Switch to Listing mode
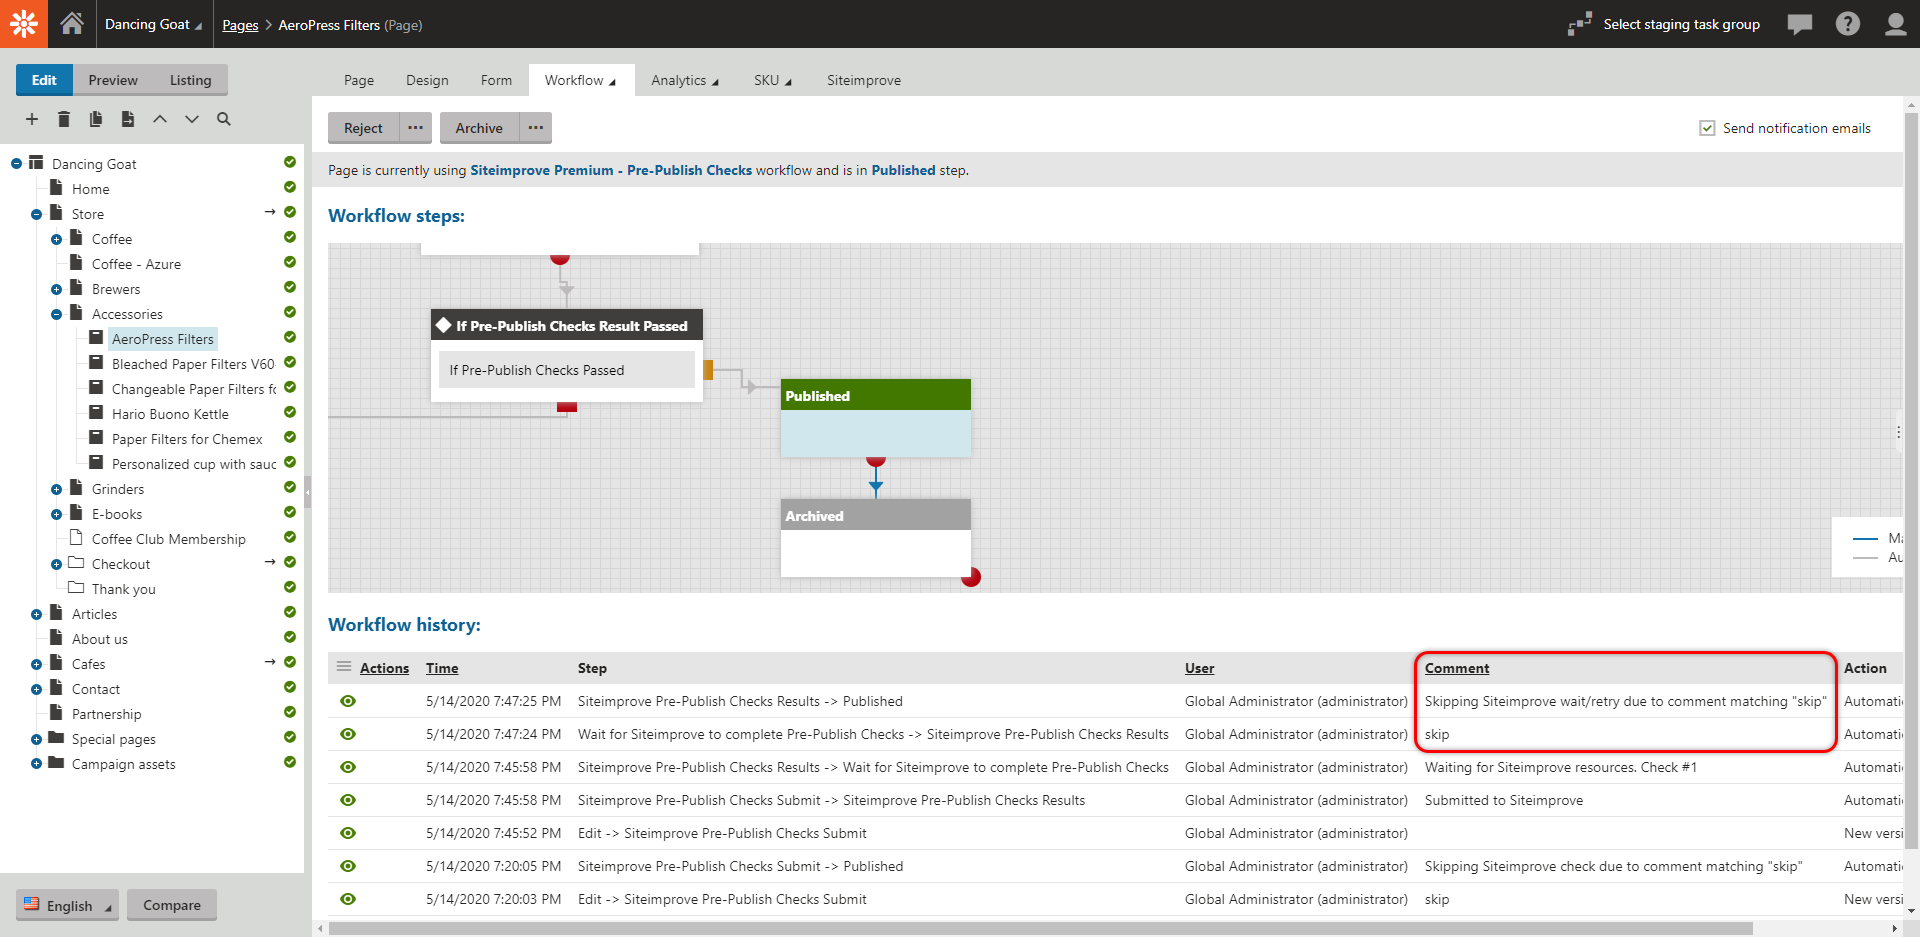This screenshot has height=937, width=1920. tap(190, 80)
